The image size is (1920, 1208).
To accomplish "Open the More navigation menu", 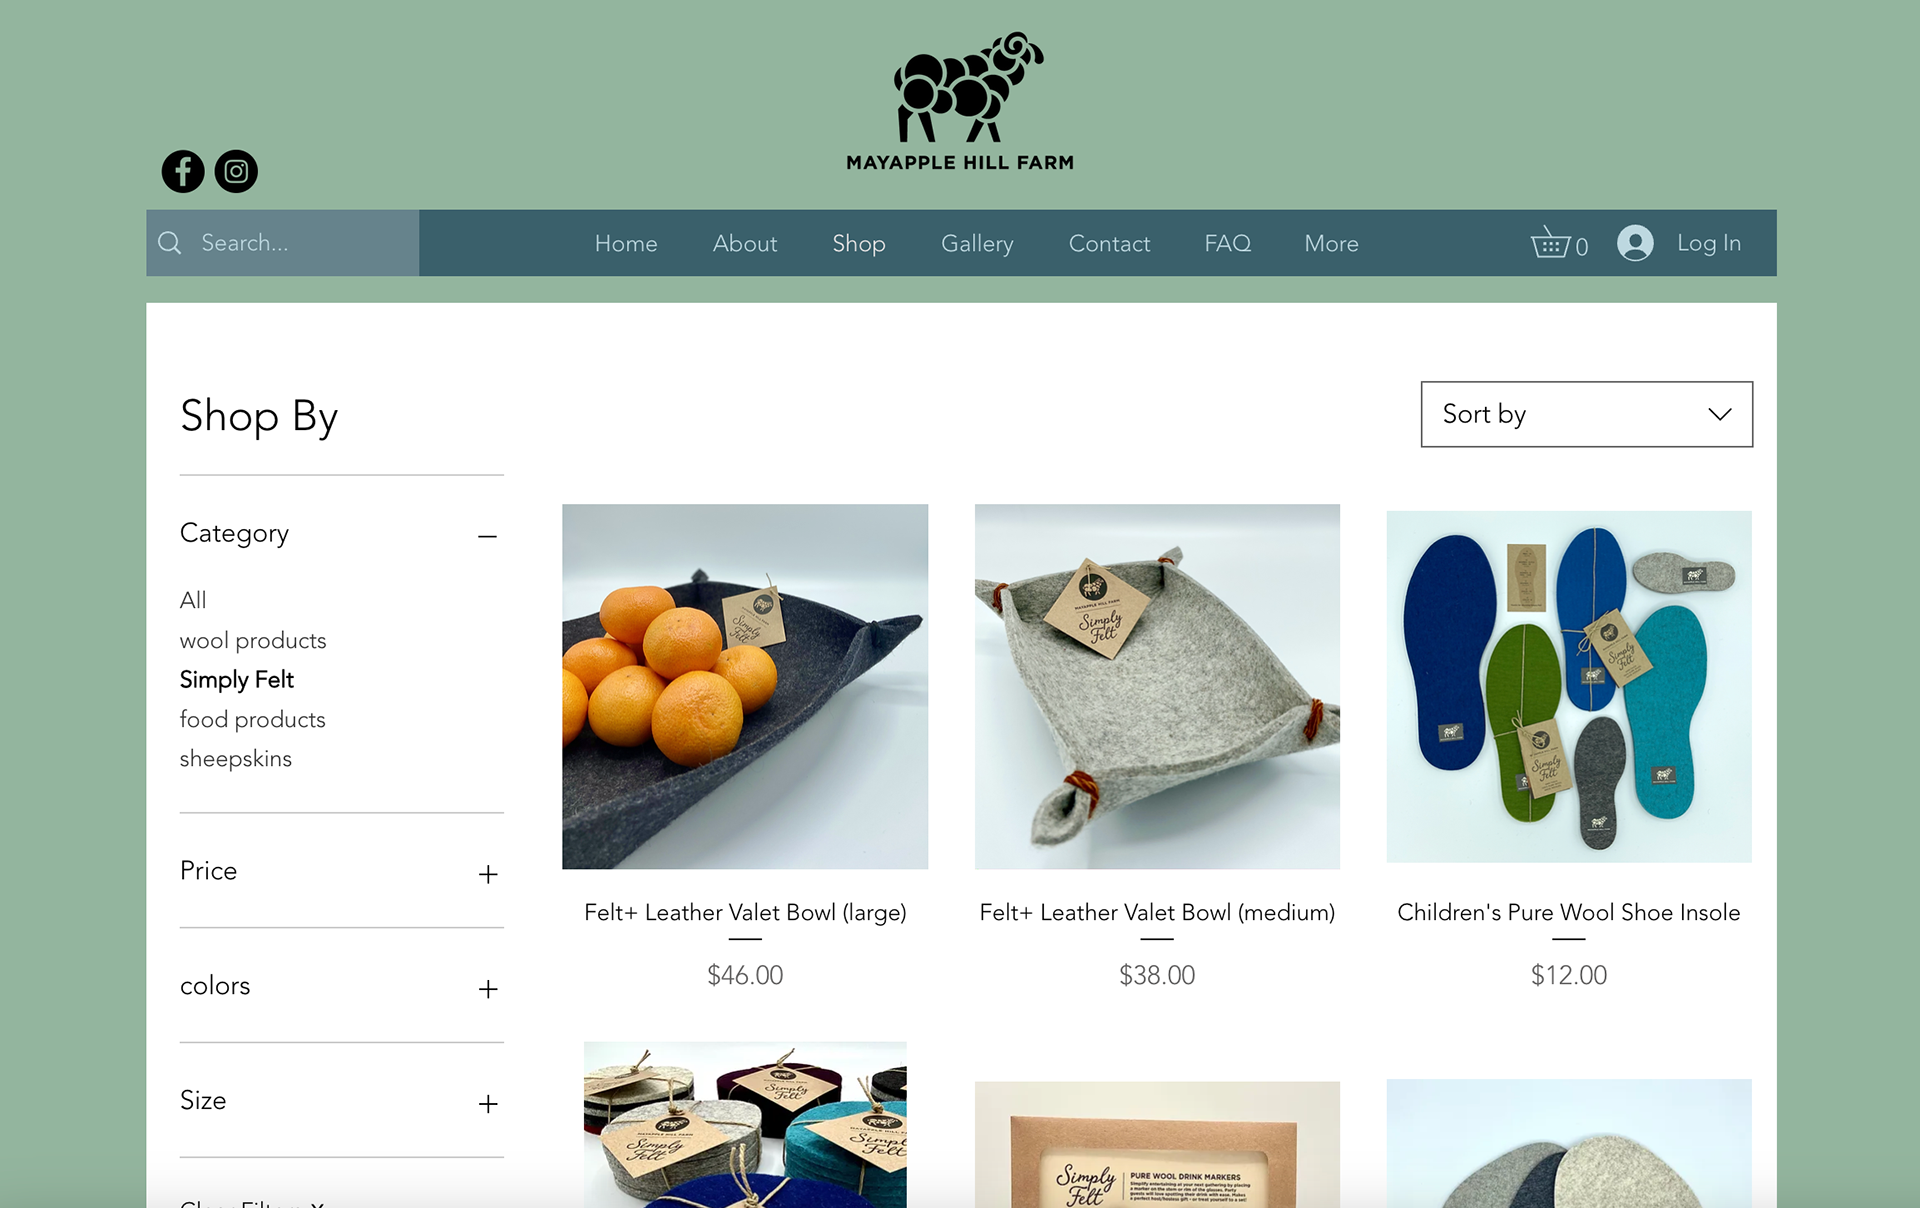I will pyautogui.click(x=1331, y=243).
